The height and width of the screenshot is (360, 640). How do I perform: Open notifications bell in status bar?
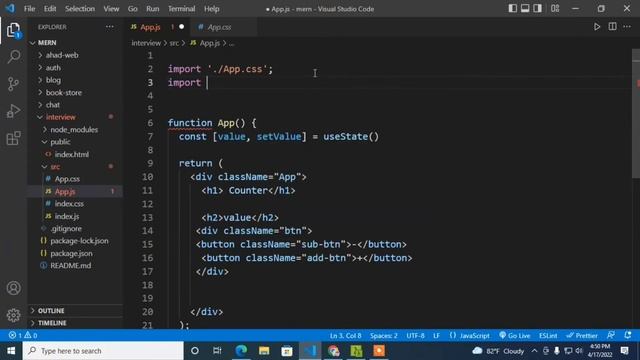(628, 336)
